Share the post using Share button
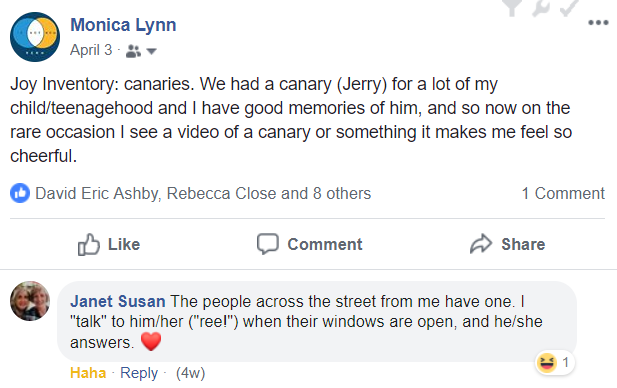617x388 pixels. (x=508, y=244)
